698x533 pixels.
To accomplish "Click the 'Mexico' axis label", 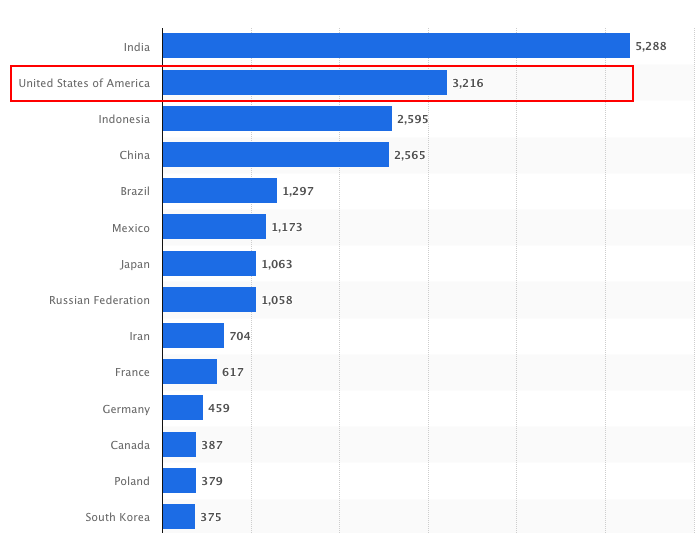I will coord(131,228).
